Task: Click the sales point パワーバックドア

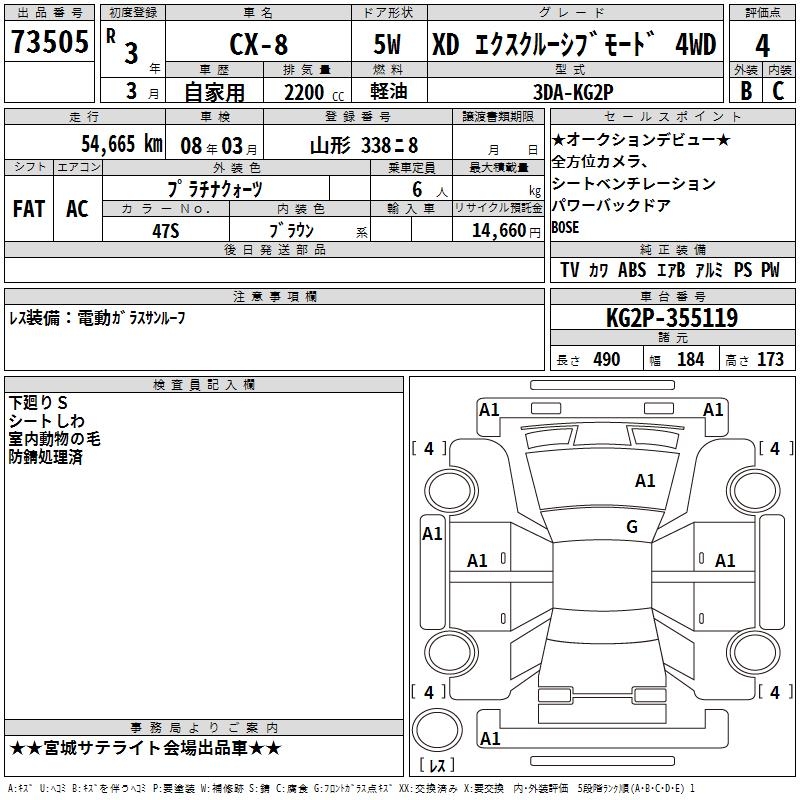Action: [x=611, y=205]
